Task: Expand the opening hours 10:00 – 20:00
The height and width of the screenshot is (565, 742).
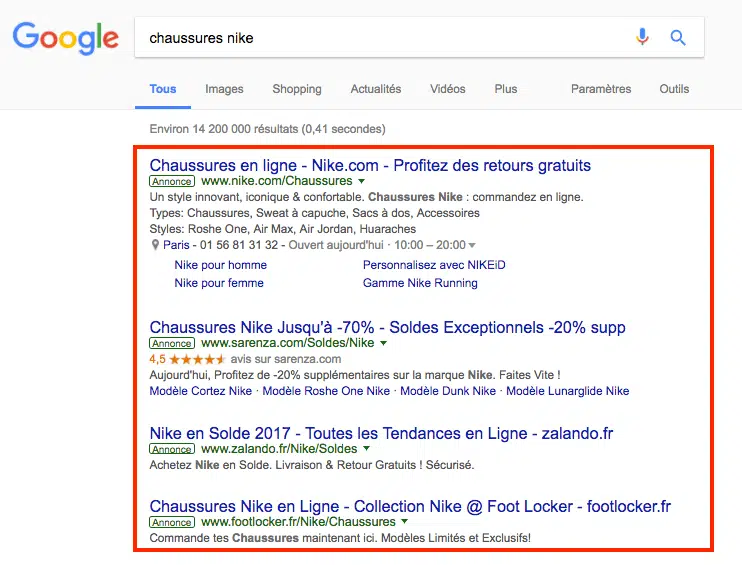Action: (472, 245)
